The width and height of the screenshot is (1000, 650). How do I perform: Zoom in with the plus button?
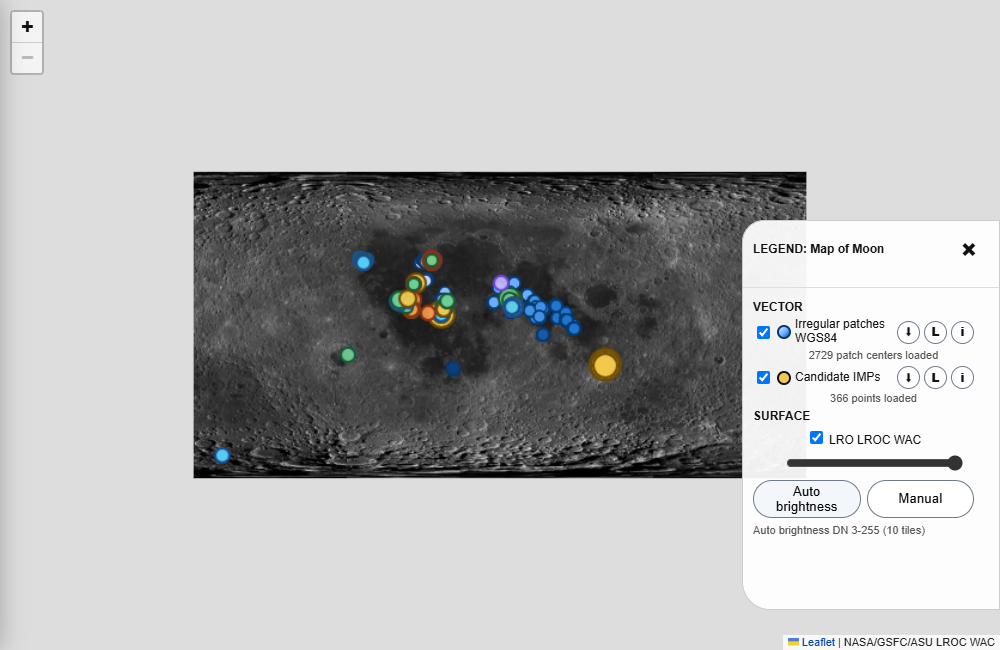(27, 27)
